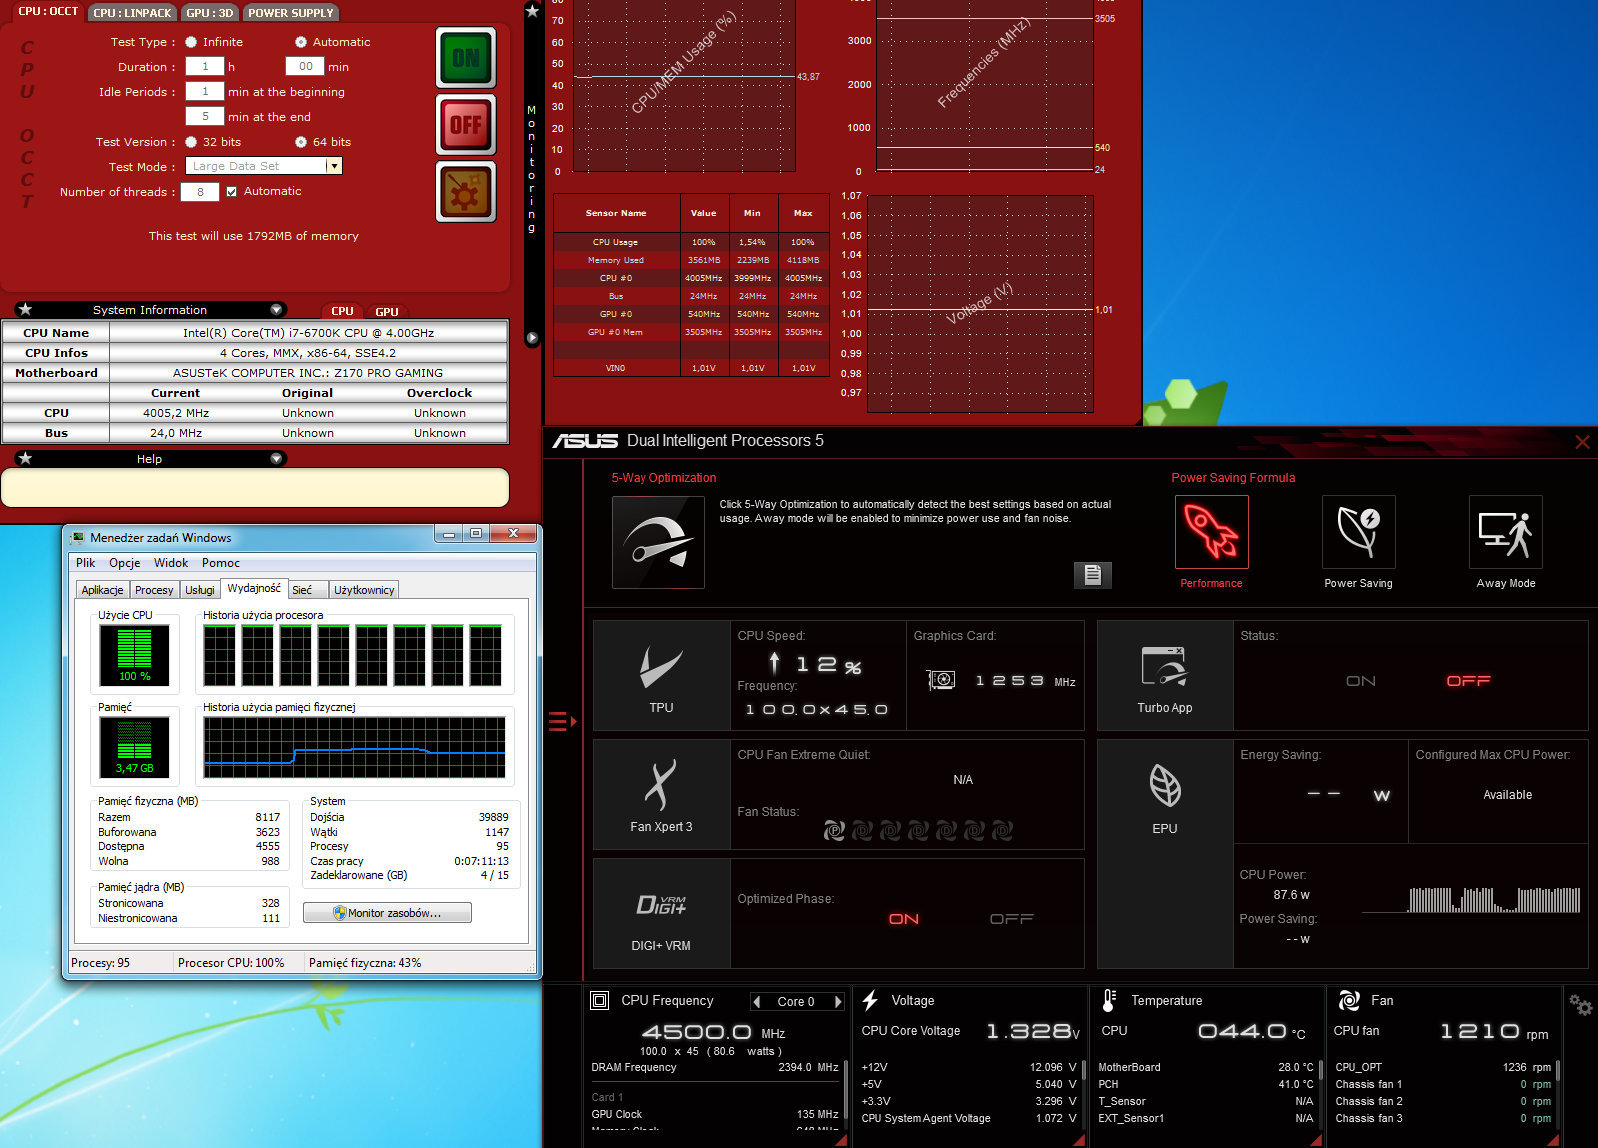Turn Turbo App status ON
The height and width of the screenshot is (1148, 1598).
1361,681
